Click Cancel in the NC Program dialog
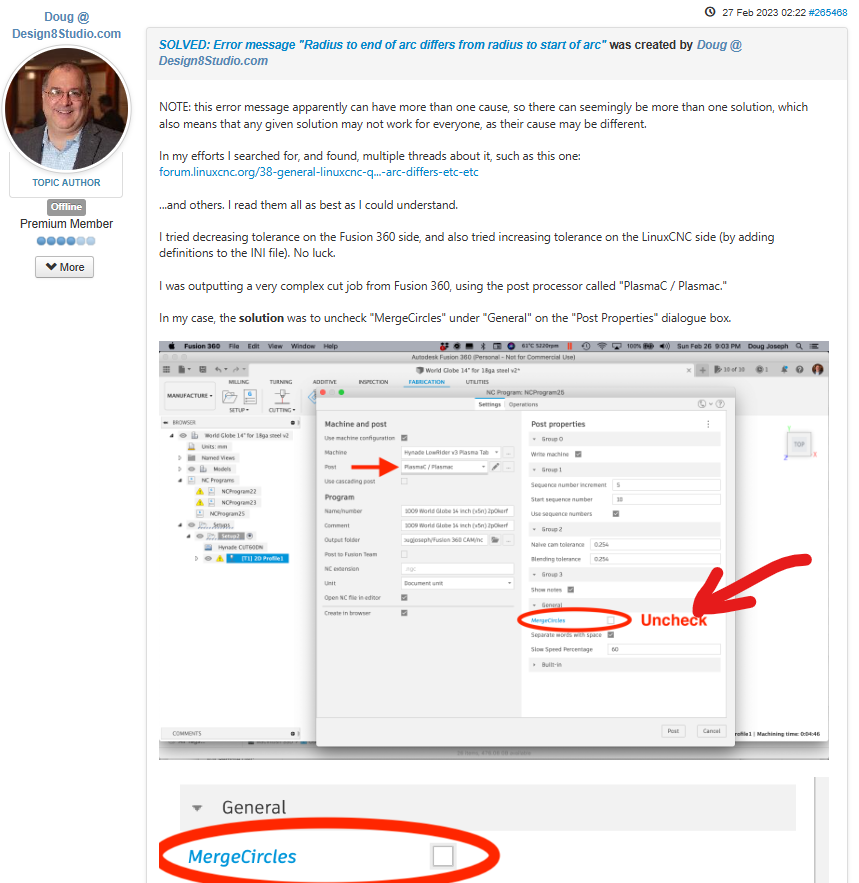 click(711, 731)
